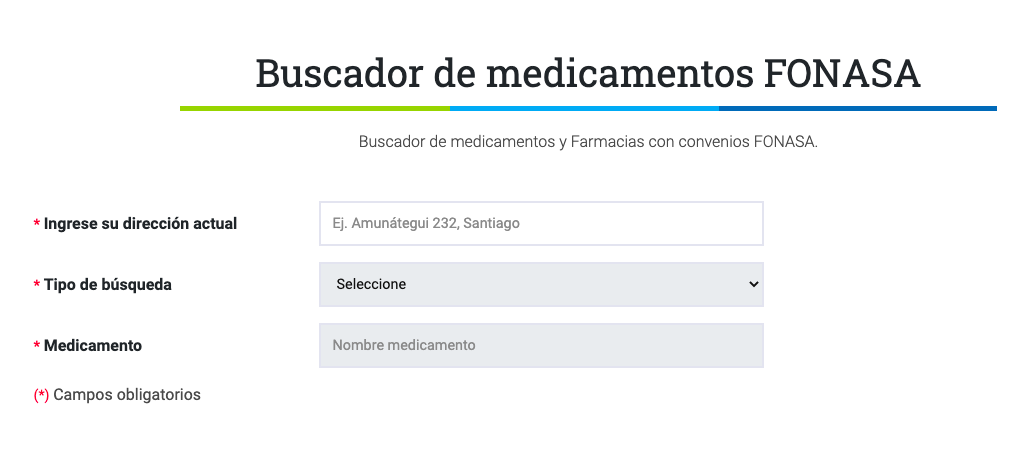
Task: Click the "Buscador de medicamentos FONASA" heading
Action: pos(587,74)
